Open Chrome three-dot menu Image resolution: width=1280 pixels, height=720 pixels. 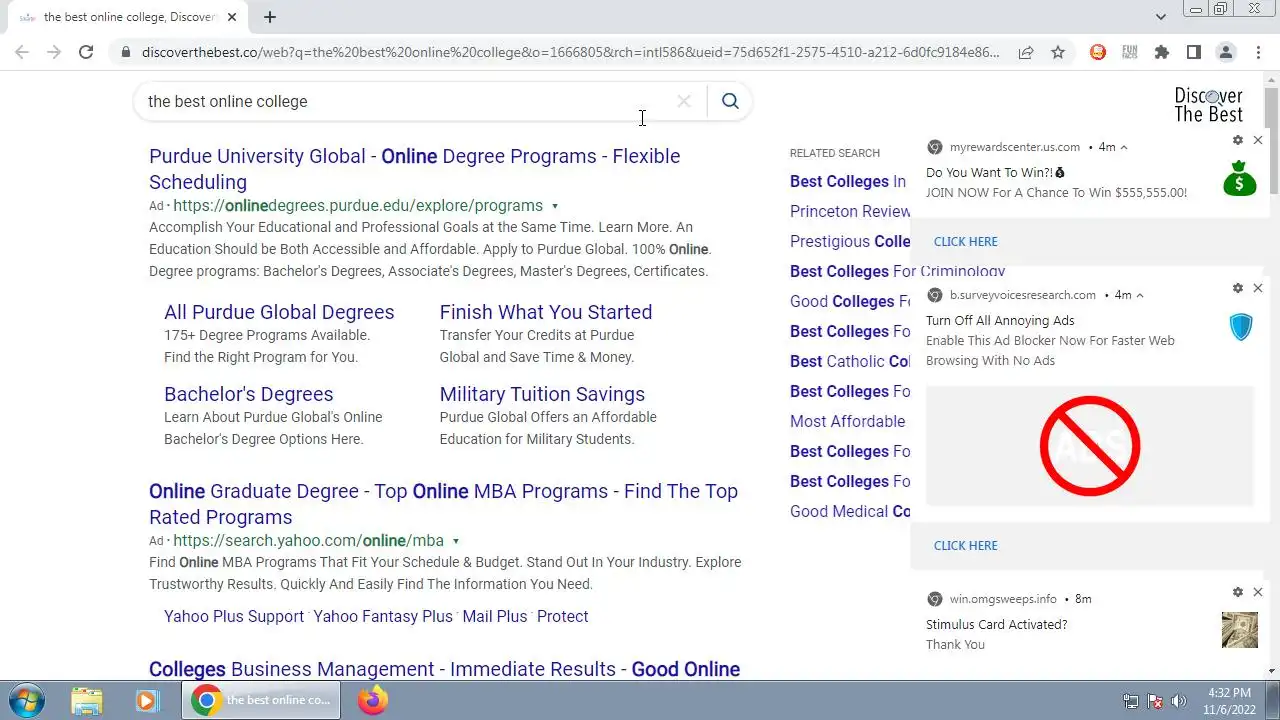point(1258,52)
